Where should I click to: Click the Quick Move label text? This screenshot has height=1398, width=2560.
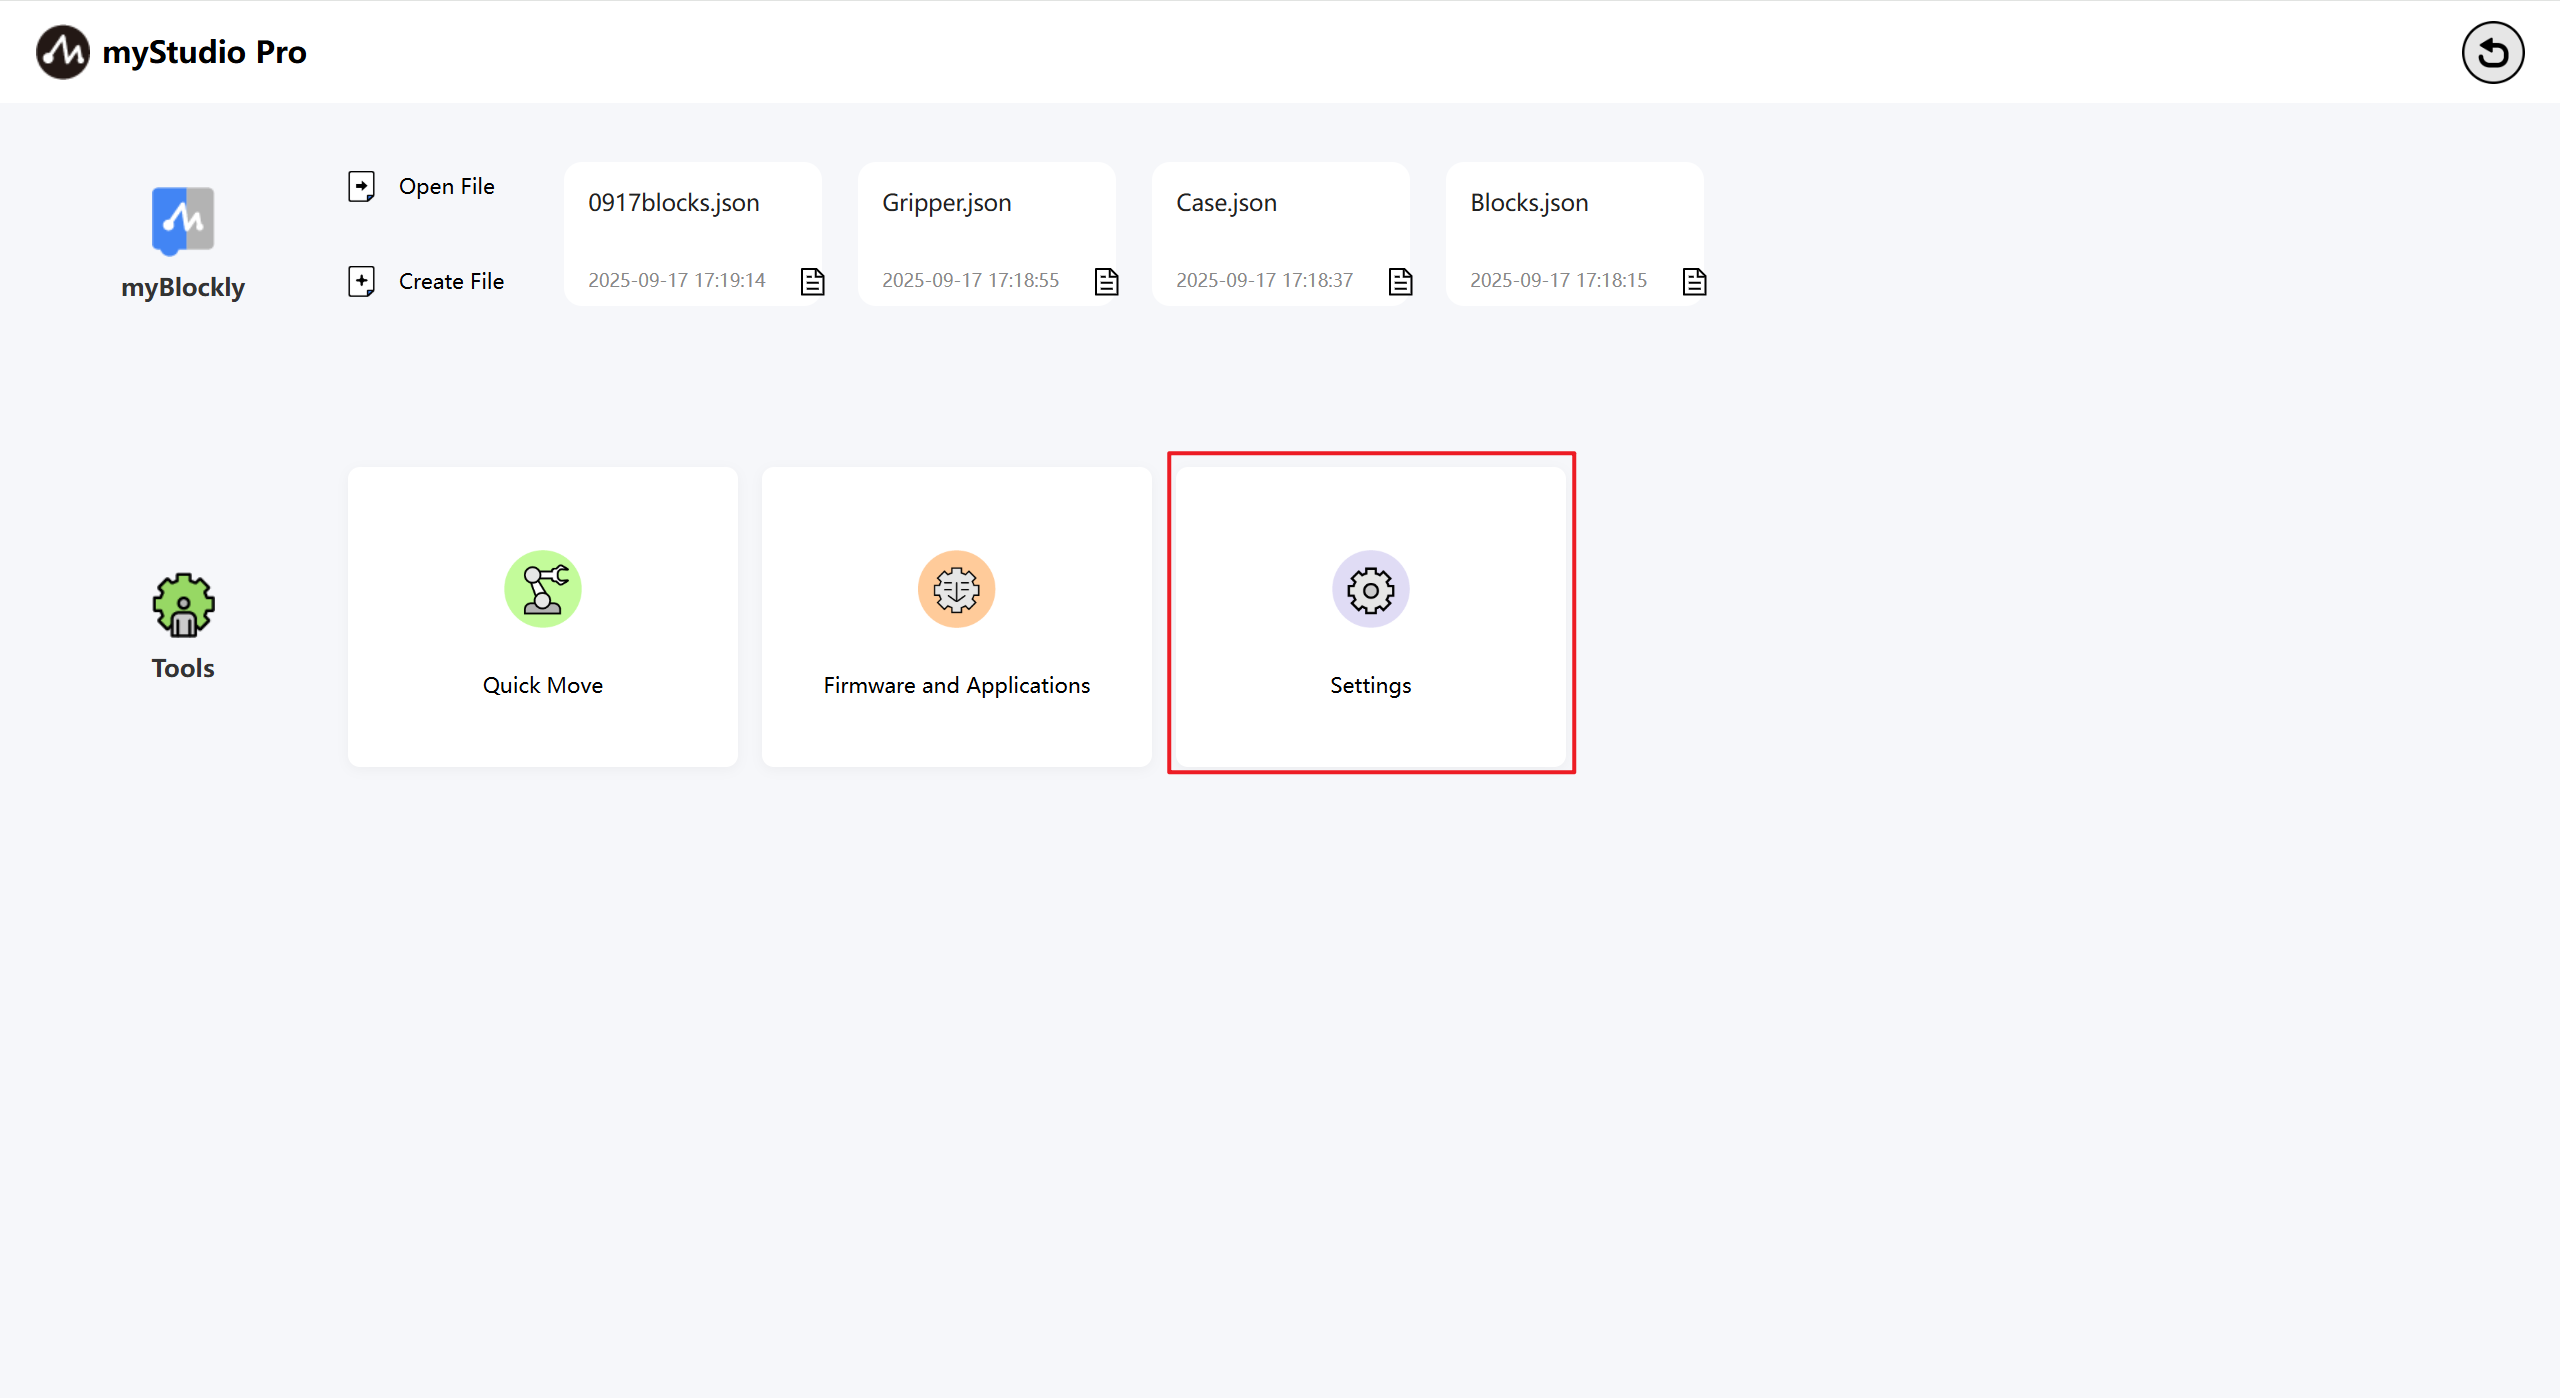[542, 685]
